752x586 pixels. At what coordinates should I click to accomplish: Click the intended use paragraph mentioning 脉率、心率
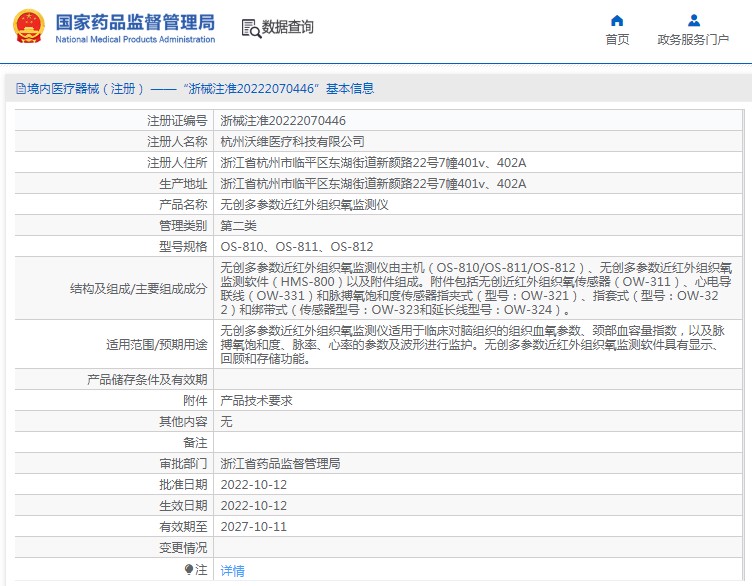(473, 344)
